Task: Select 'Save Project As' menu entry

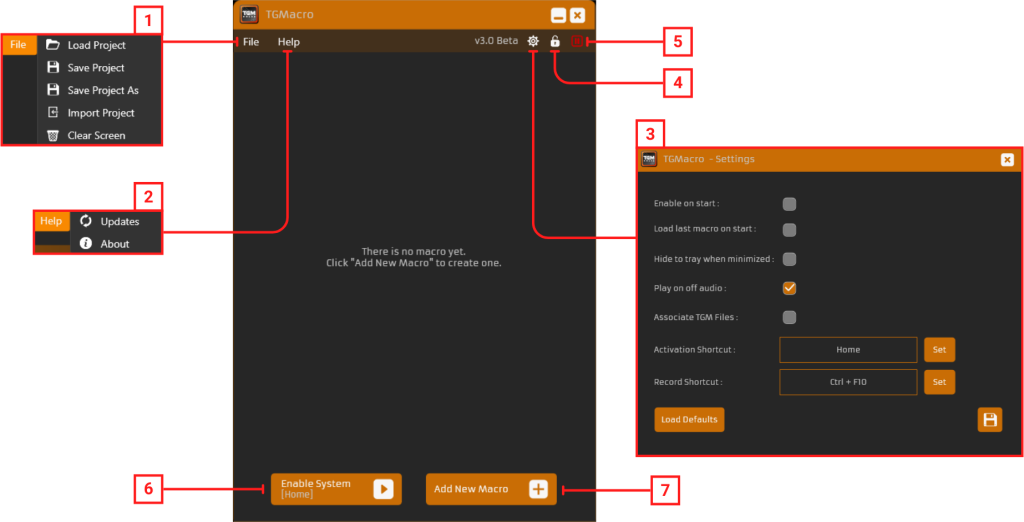Action: (x=102, y=90)
